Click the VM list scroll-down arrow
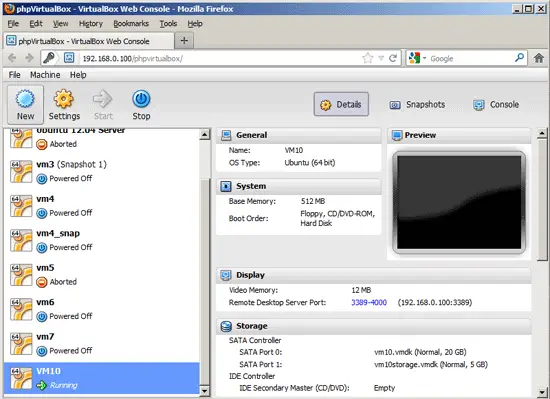The height and width of the screenshot is (399, 550). (x=204, y=391)
